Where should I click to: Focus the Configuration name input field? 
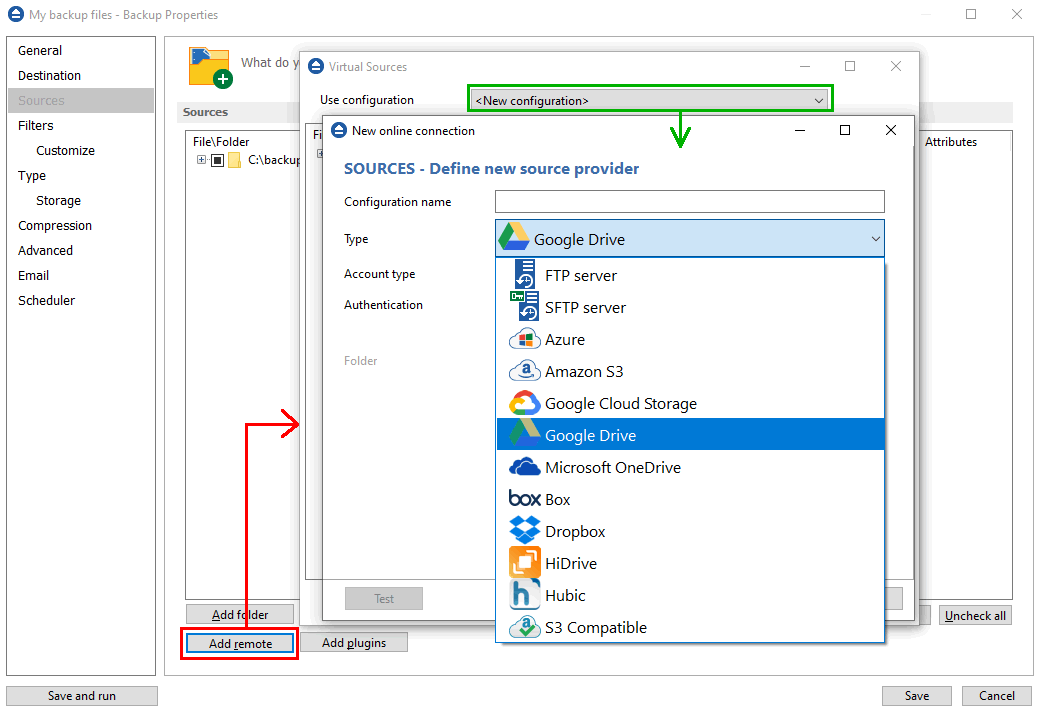690,202
